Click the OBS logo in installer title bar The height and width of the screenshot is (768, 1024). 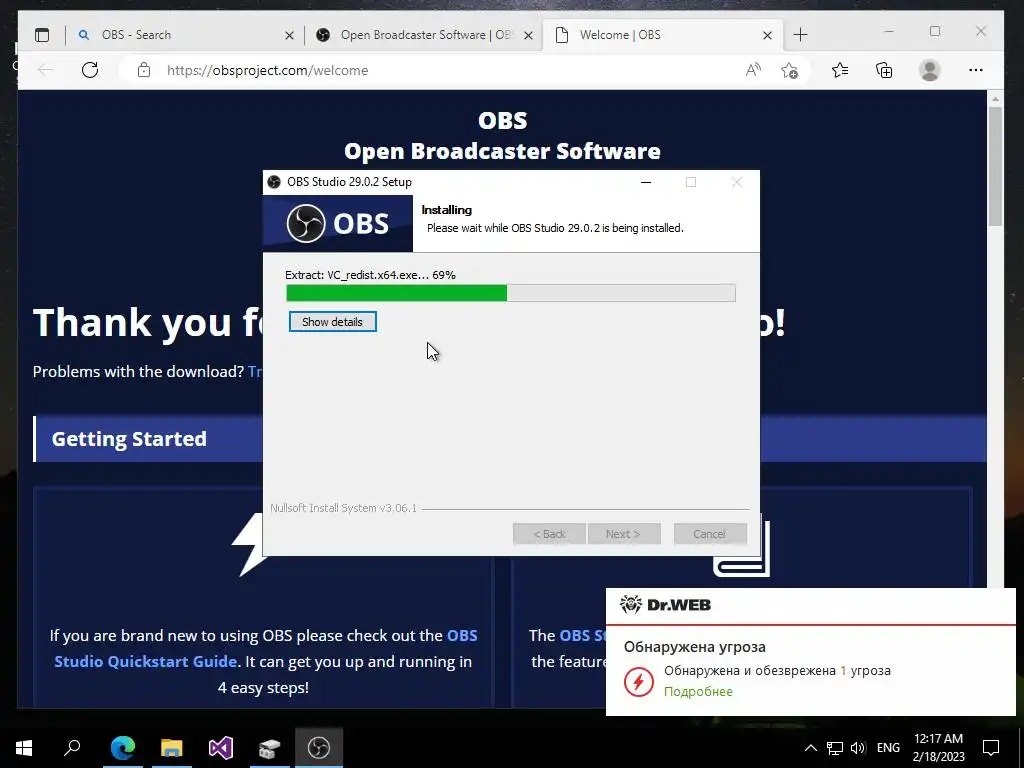tap(274, 182)
